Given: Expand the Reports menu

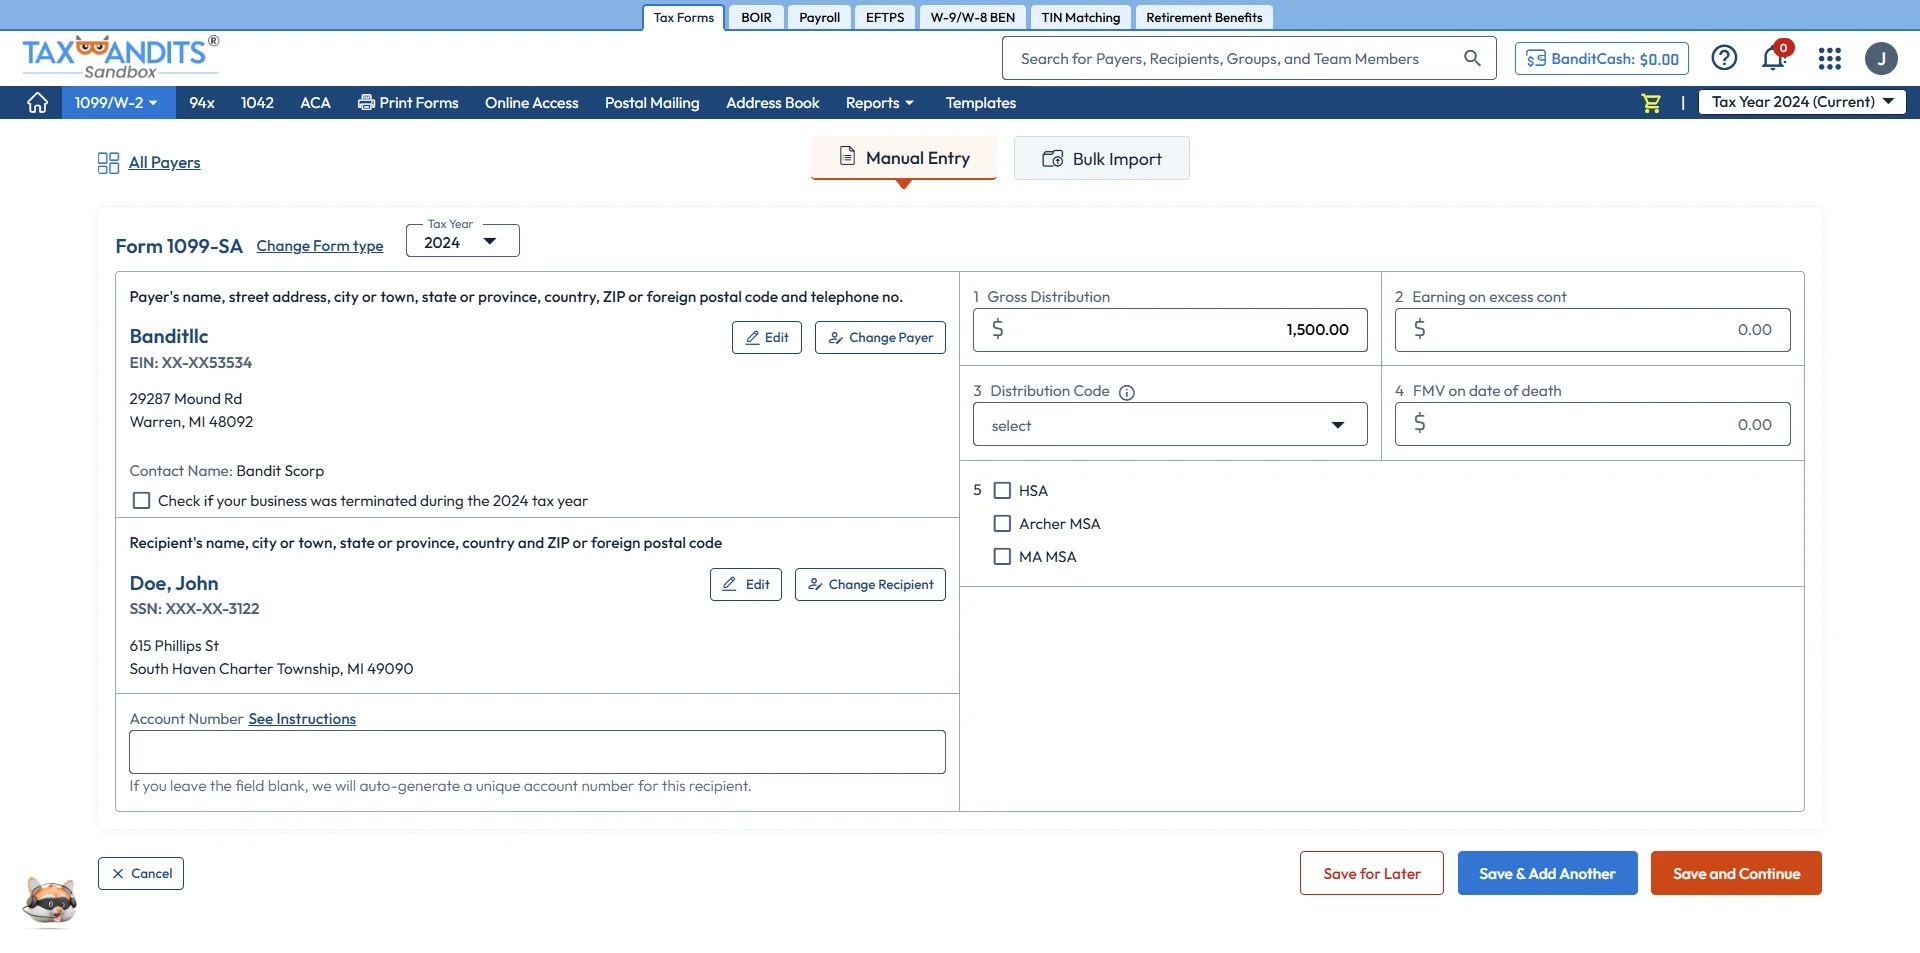Looking at the screenshot, I should (879, 102).
